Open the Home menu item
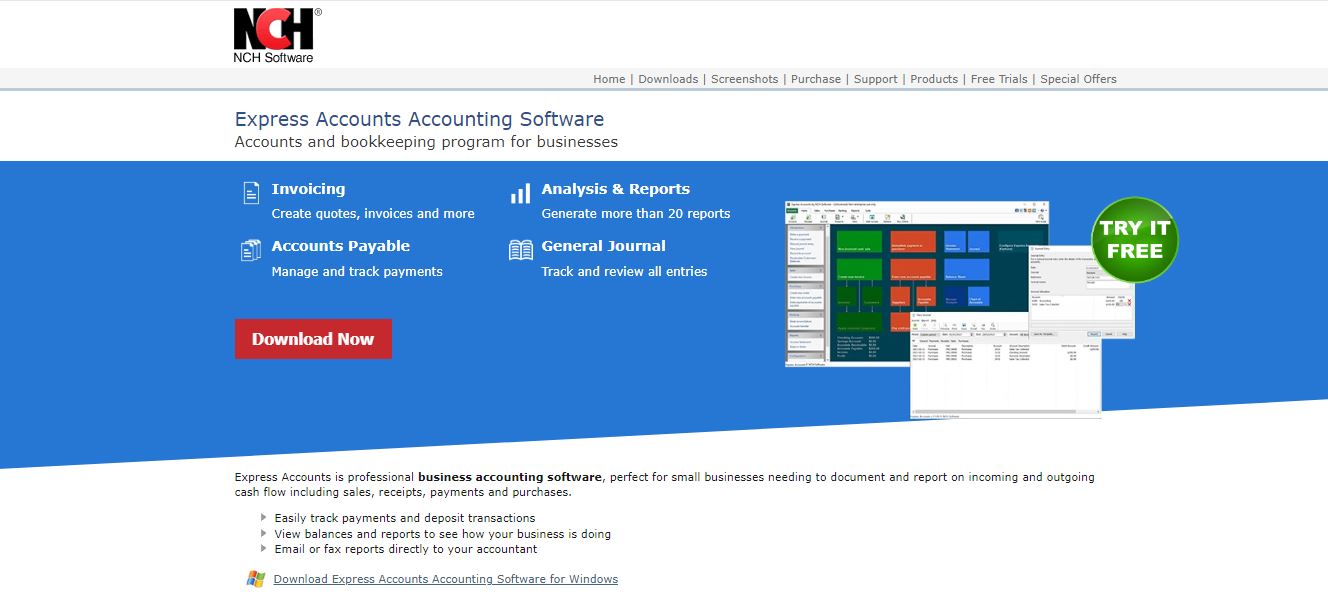 pyautogui.click(x=609, y=79)
